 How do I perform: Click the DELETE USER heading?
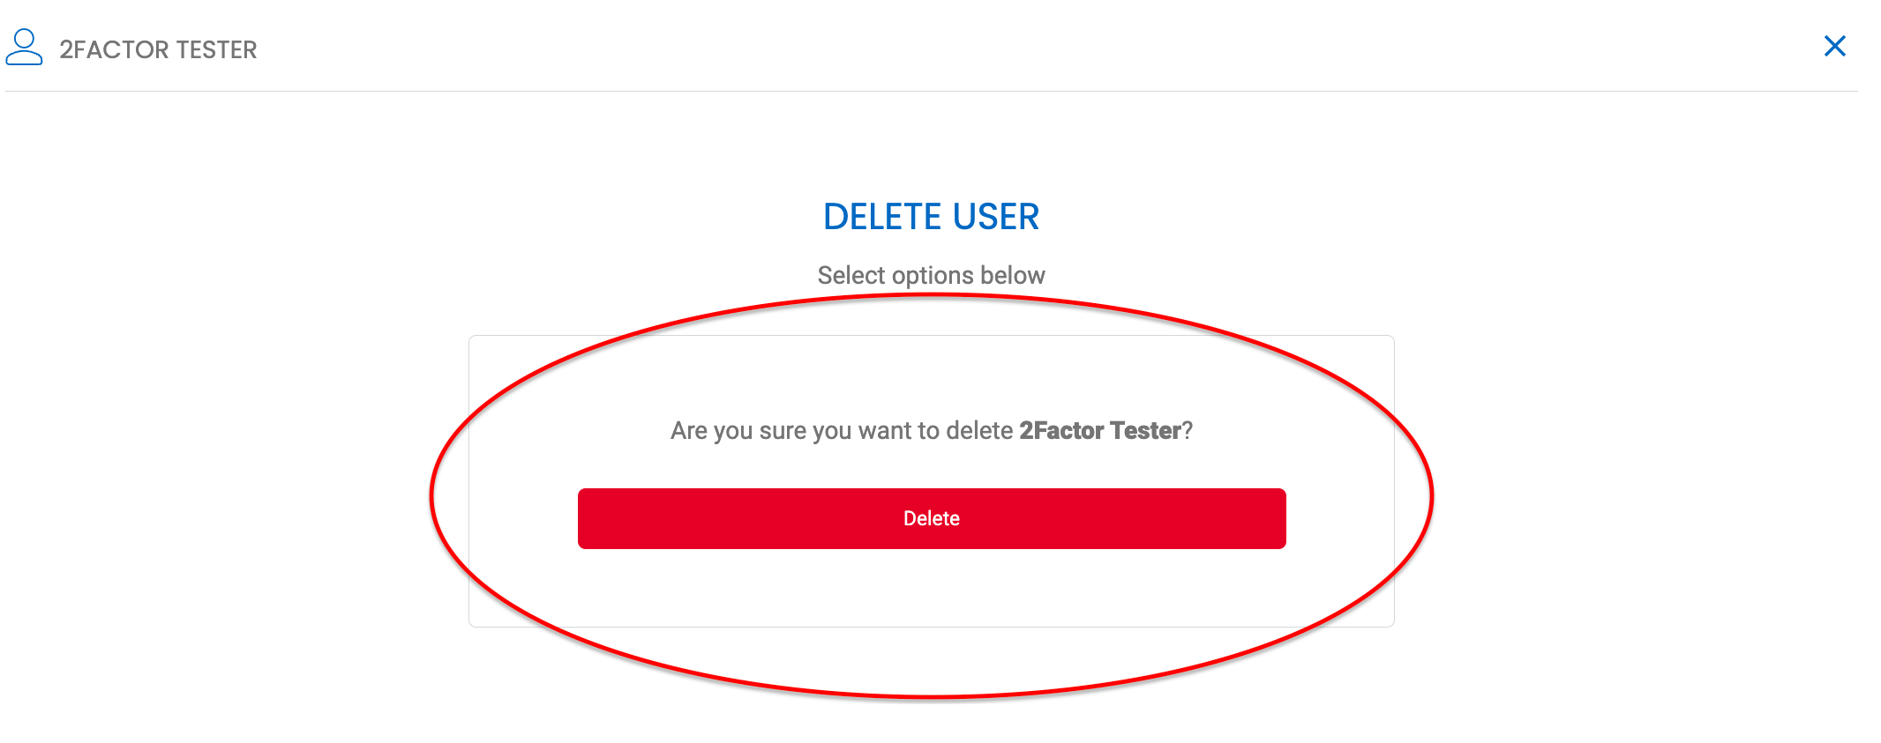[x=931, y=217]
